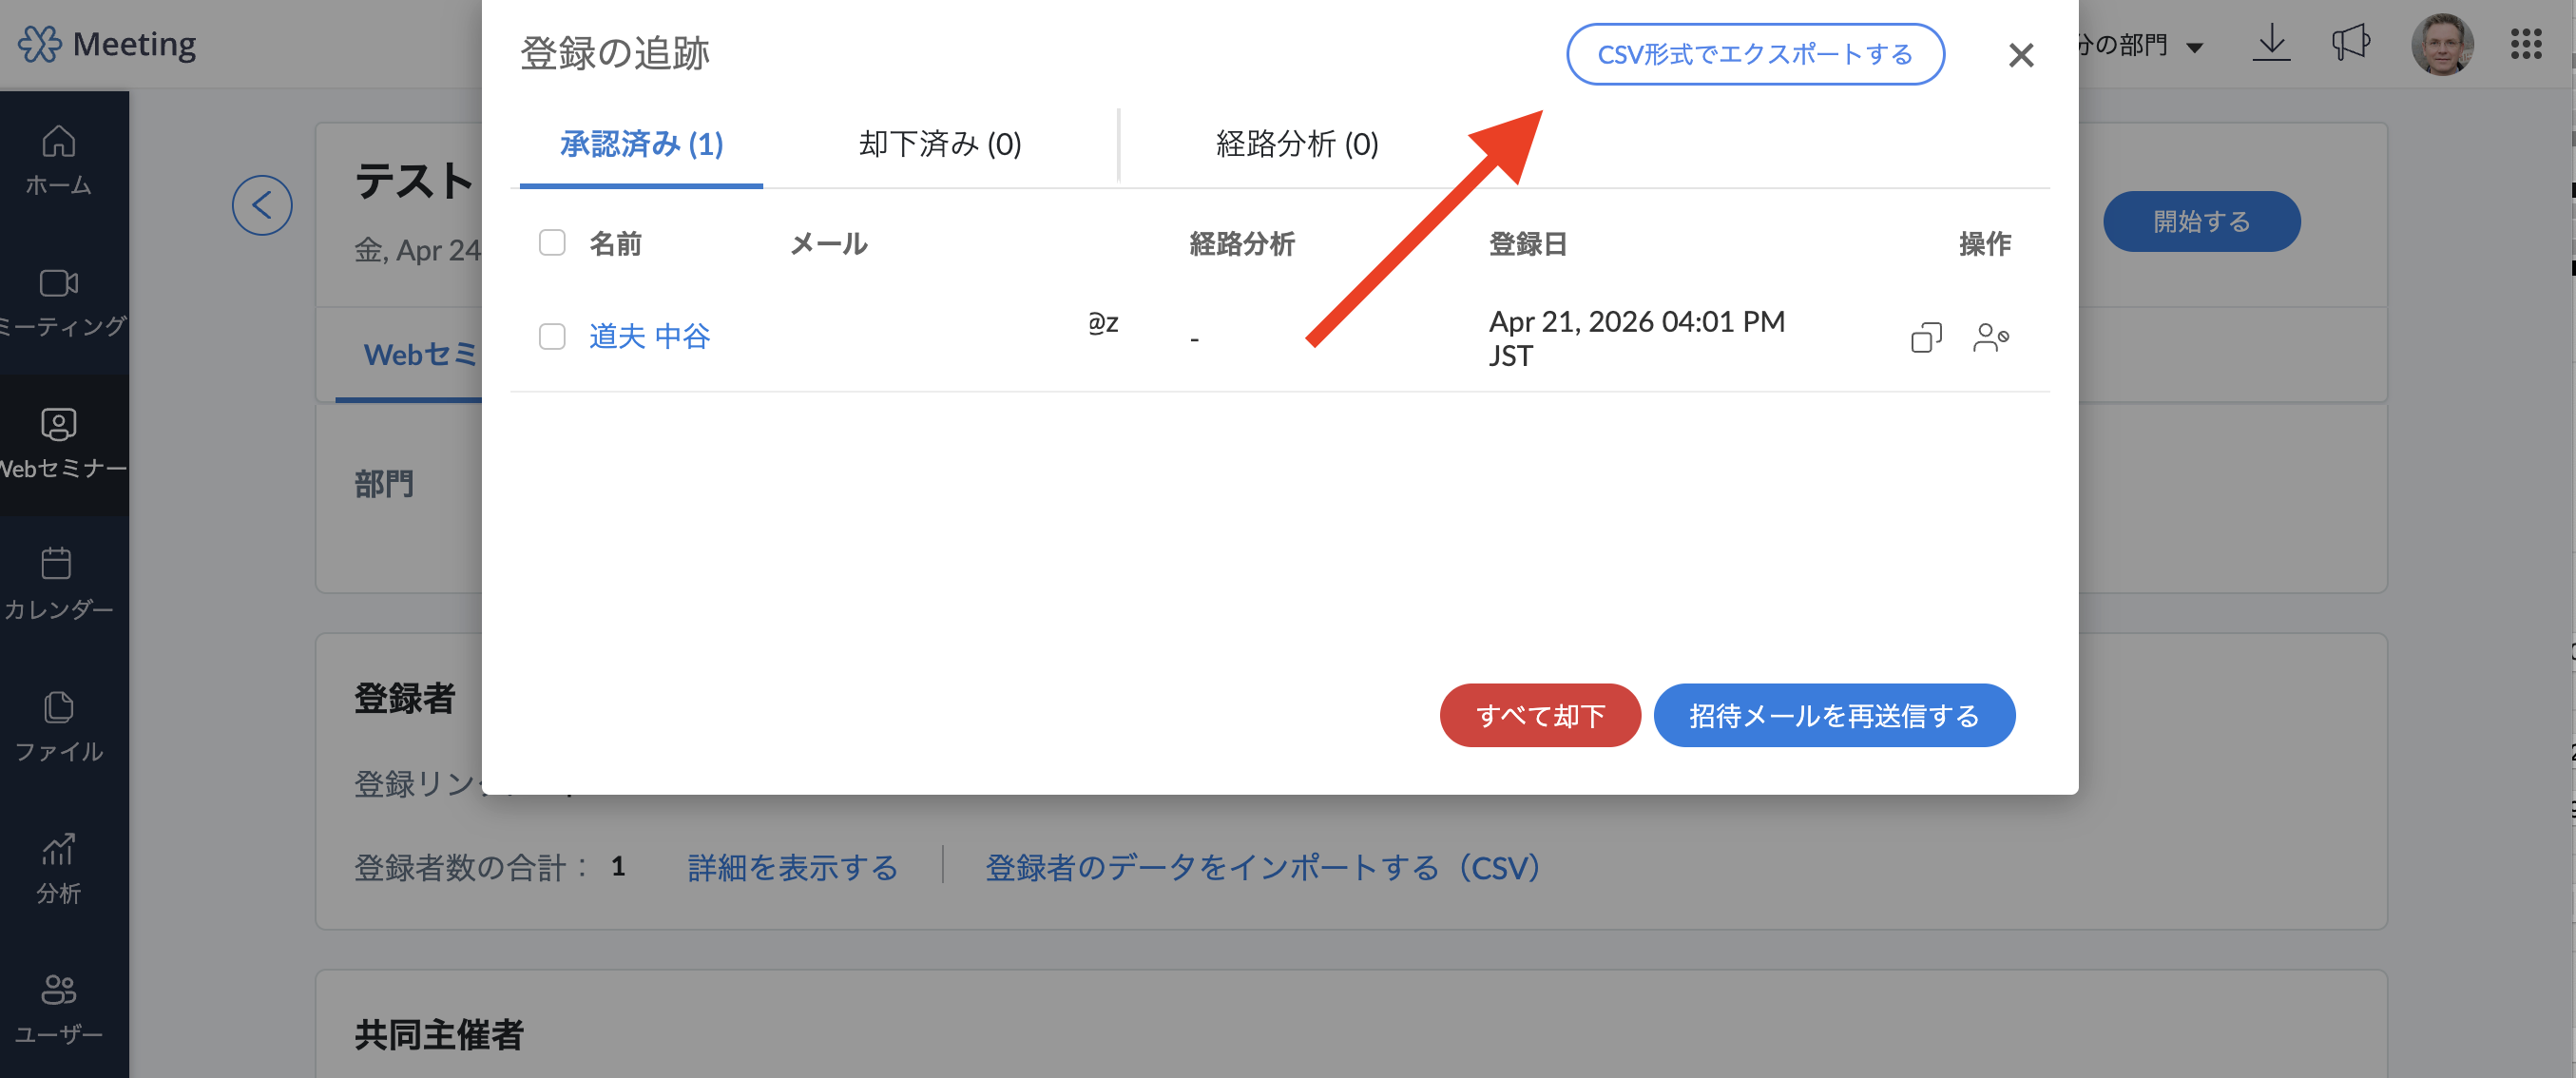Click the CSV形式でエクスポートする button
This screenshot has height=1078, width=2576.
click(1754, 54)
